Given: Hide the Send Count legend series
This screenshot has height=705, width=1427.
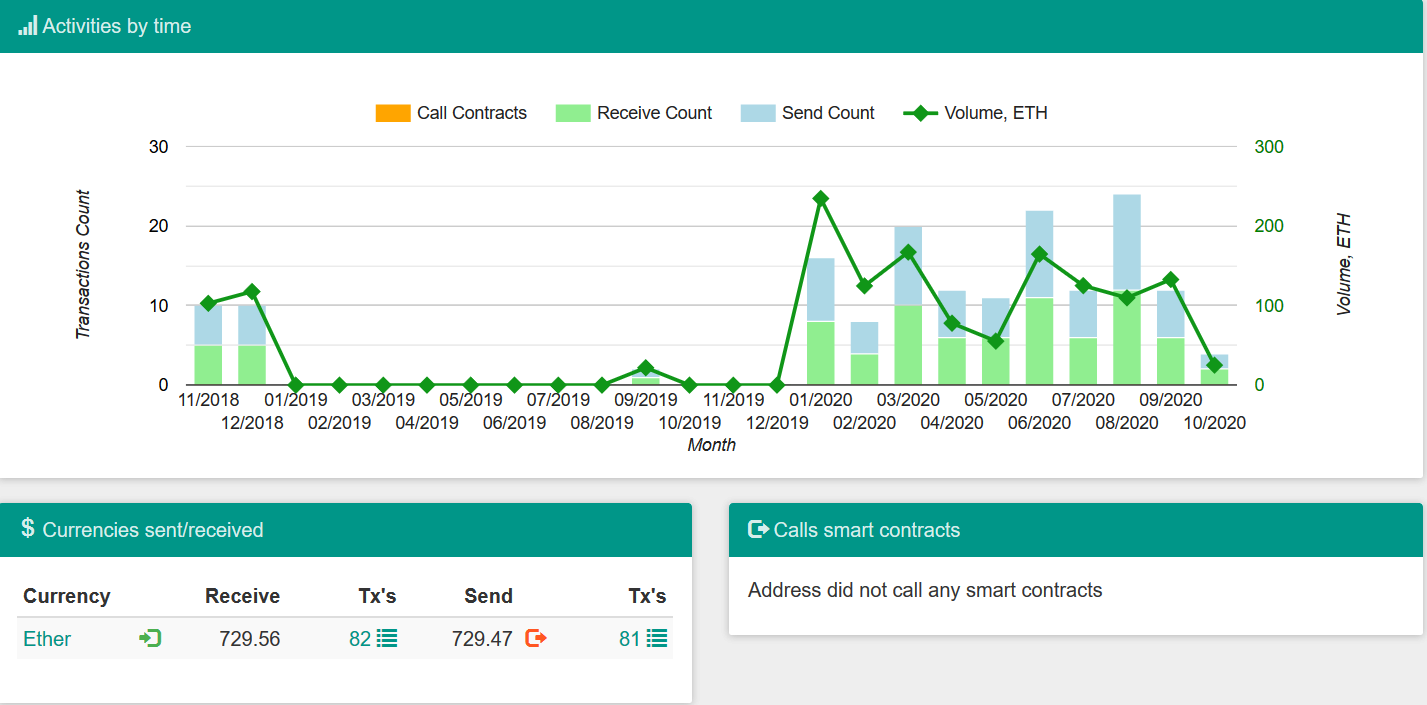Looking at the screenshot, I should 828,113.
